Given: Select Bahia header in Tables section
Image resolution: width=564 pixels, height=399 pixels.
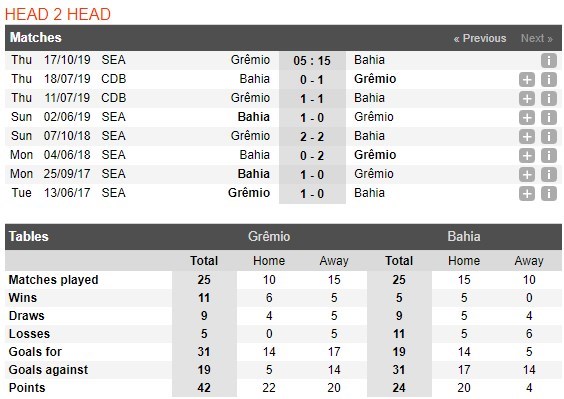Looking at the screenshot, I should [x=464, y=236].
